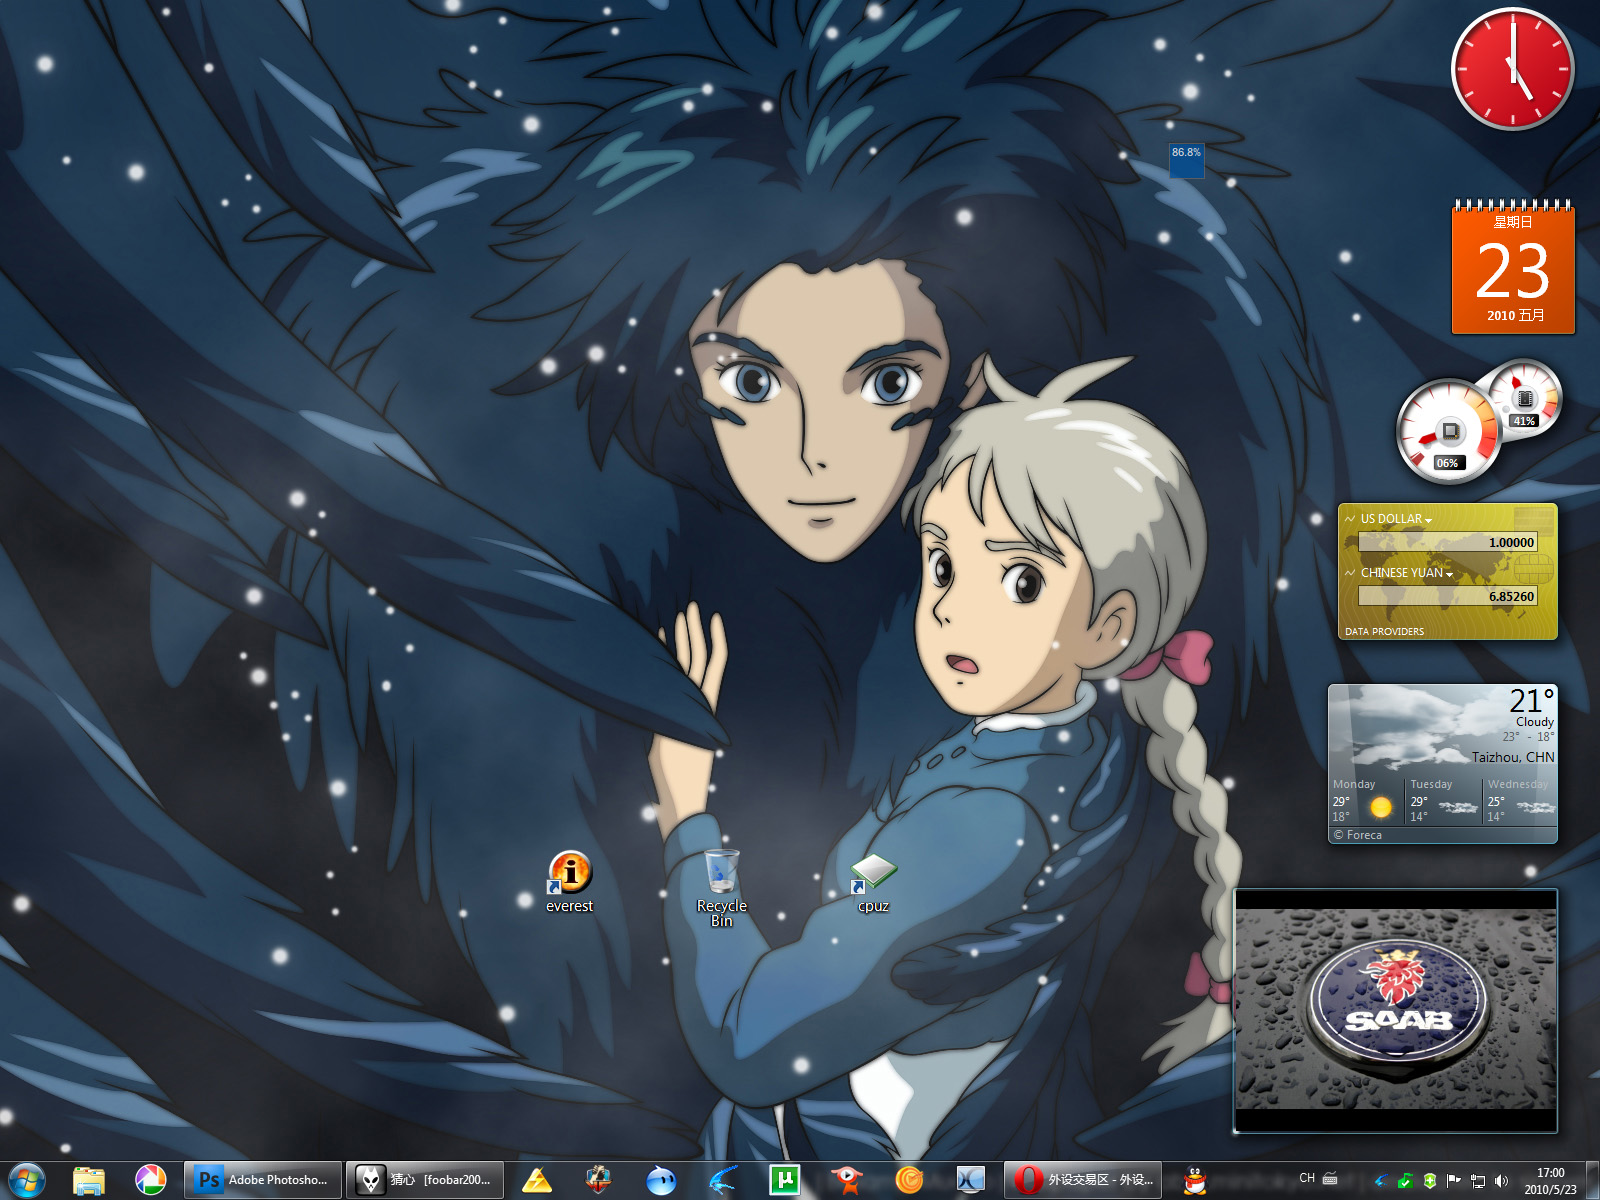Click the US Dollar amount field 1.00000
Image resolution: width=1600 pixels, height=1200 pixels.
click(1448, 542)
